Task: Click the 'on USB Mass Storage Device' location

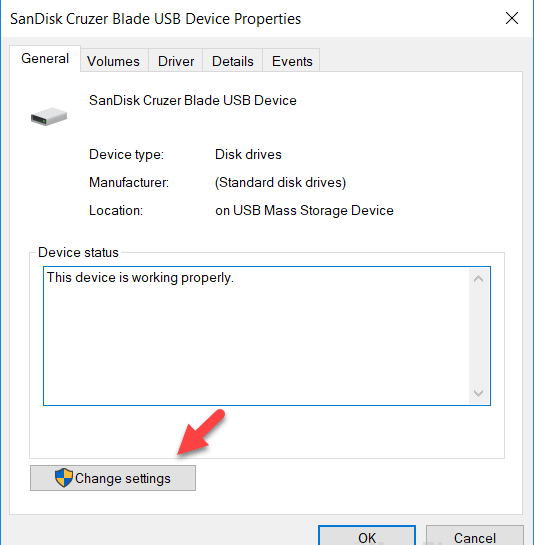Action: tap(304, 211)
